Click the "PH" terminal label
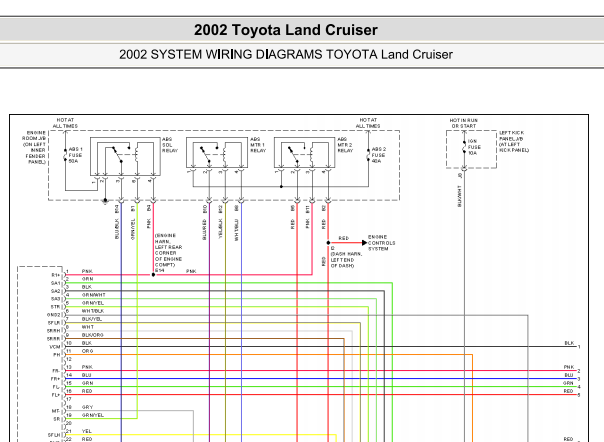This screenshot has height=442, width=604. tap(57, 355)
